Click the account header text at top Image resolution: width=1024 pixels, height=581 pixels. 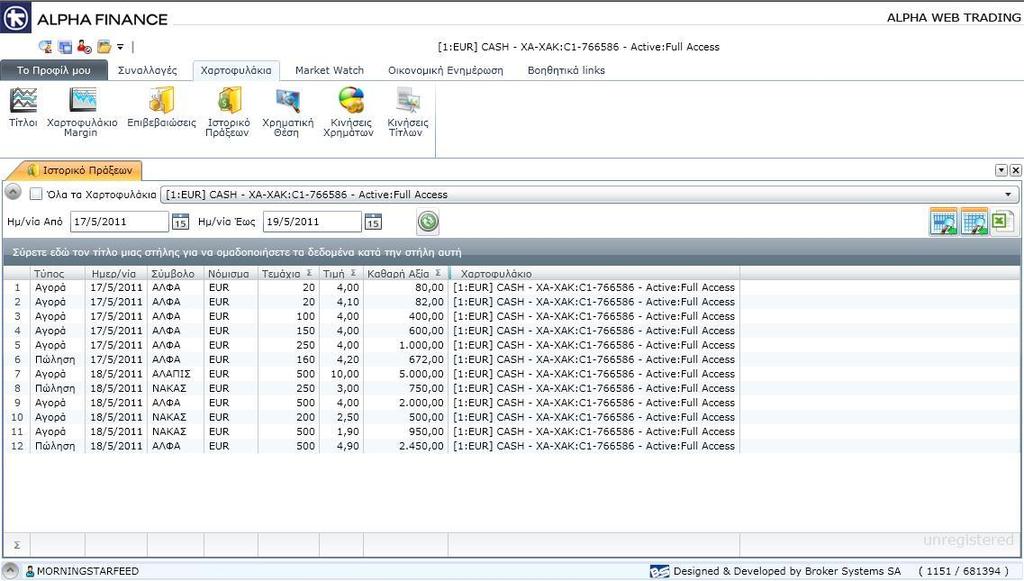tap(578, 47)
